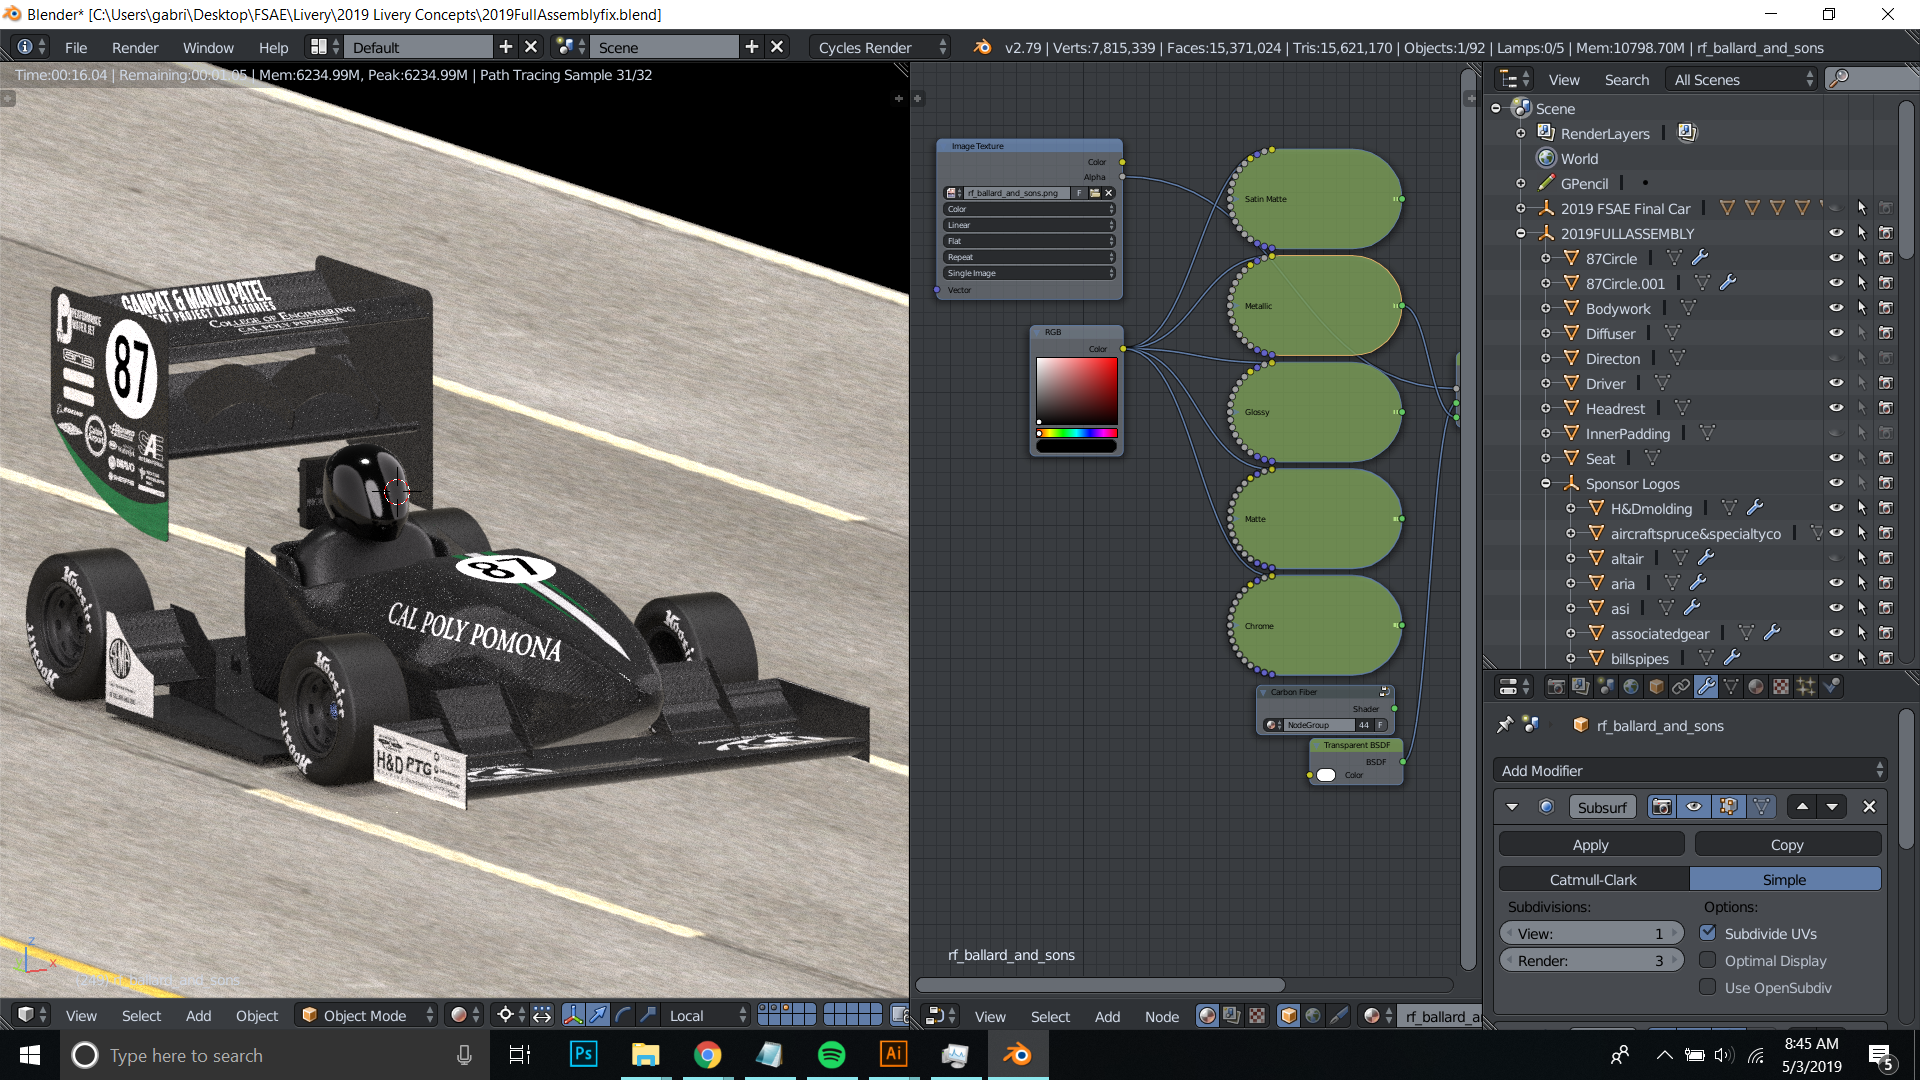Viewport: 1920px width, 1080px height.
Task: Open the Constraints properties tab (chain icon)
Action: click(x=1681, y=687)
